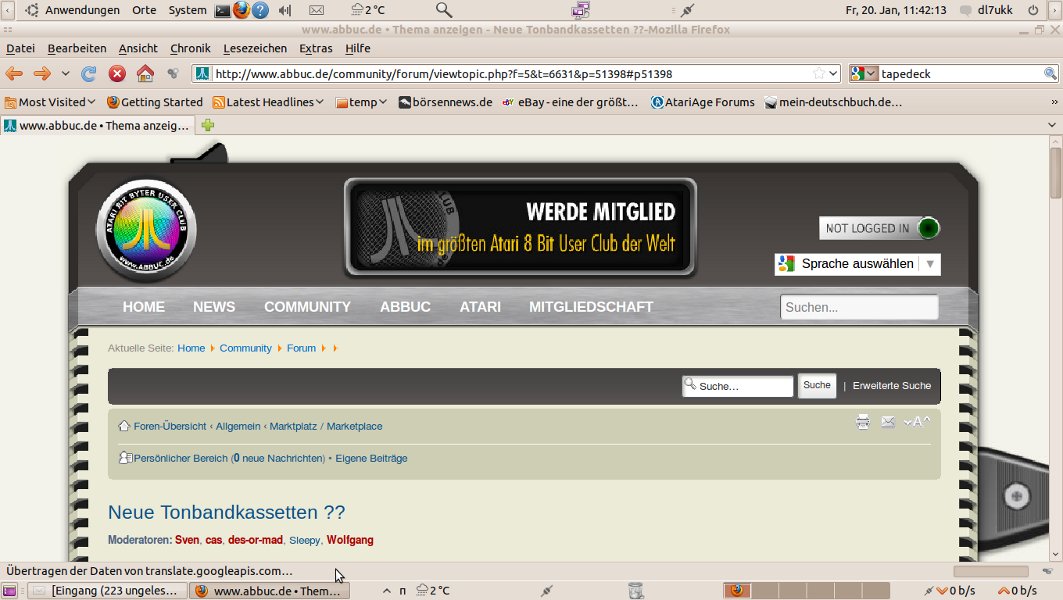Open the Getting Started bookmark
Image resolution: width=1063 pixels, height=600 pixels.
click(x=155, y=102)
